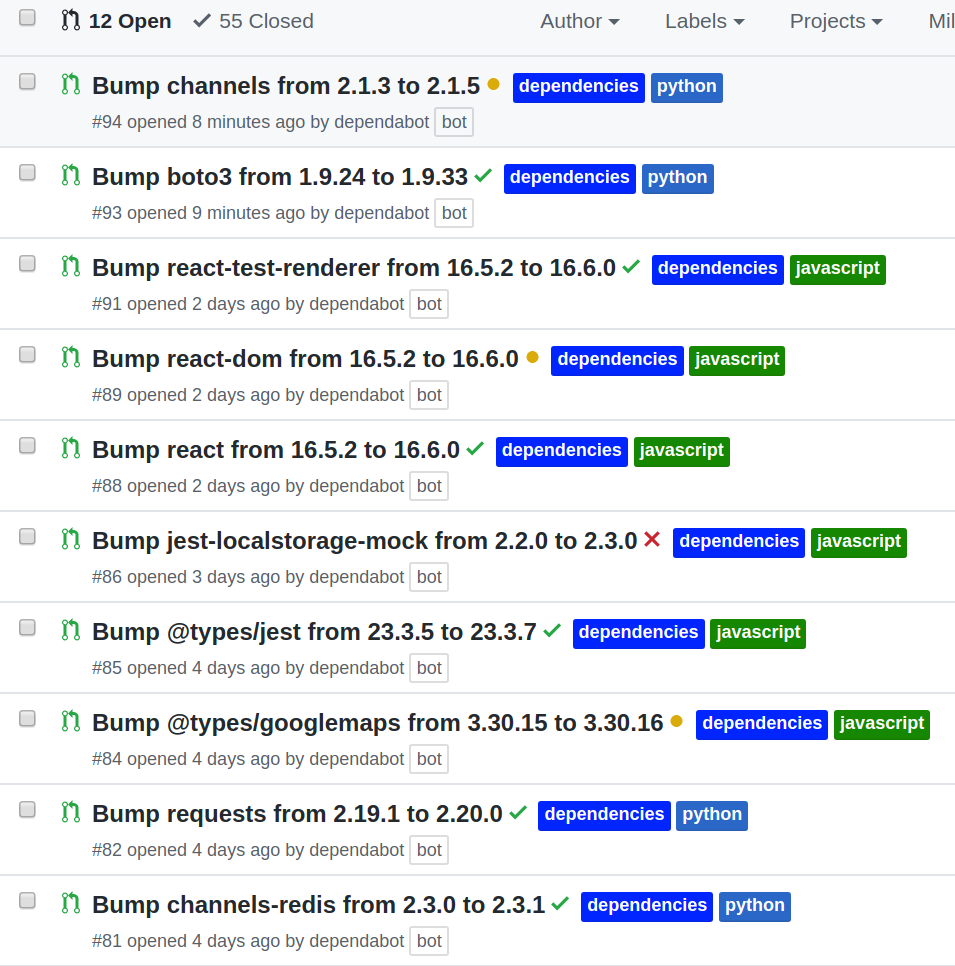Viewport: 955px width, 966px height.
Task: Tick the select-all checkbox in list header
Action: click(27, 18)
